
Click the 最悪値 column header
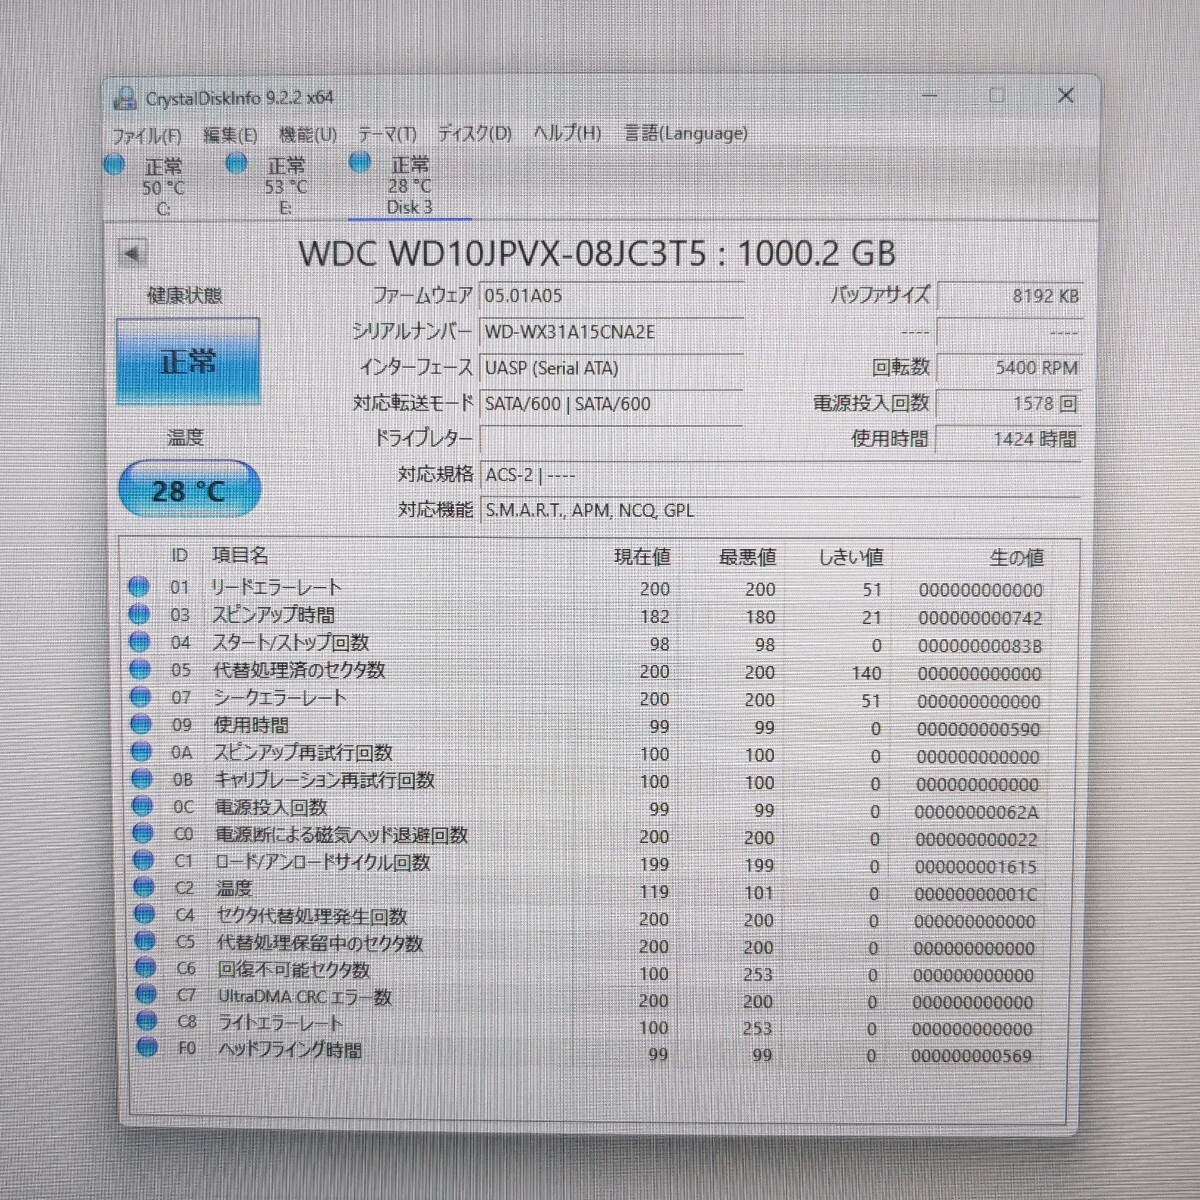click(x=748, y=557)
